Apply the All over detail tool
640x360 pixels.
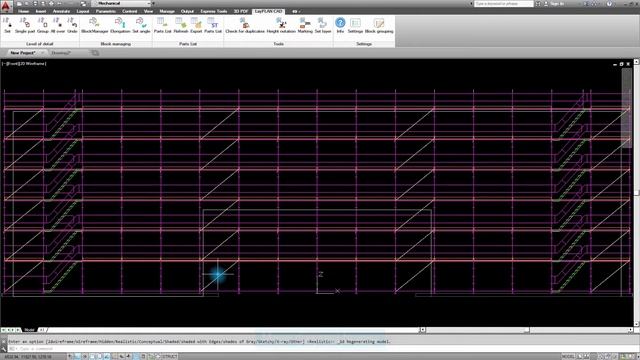[x=58, y=25]
